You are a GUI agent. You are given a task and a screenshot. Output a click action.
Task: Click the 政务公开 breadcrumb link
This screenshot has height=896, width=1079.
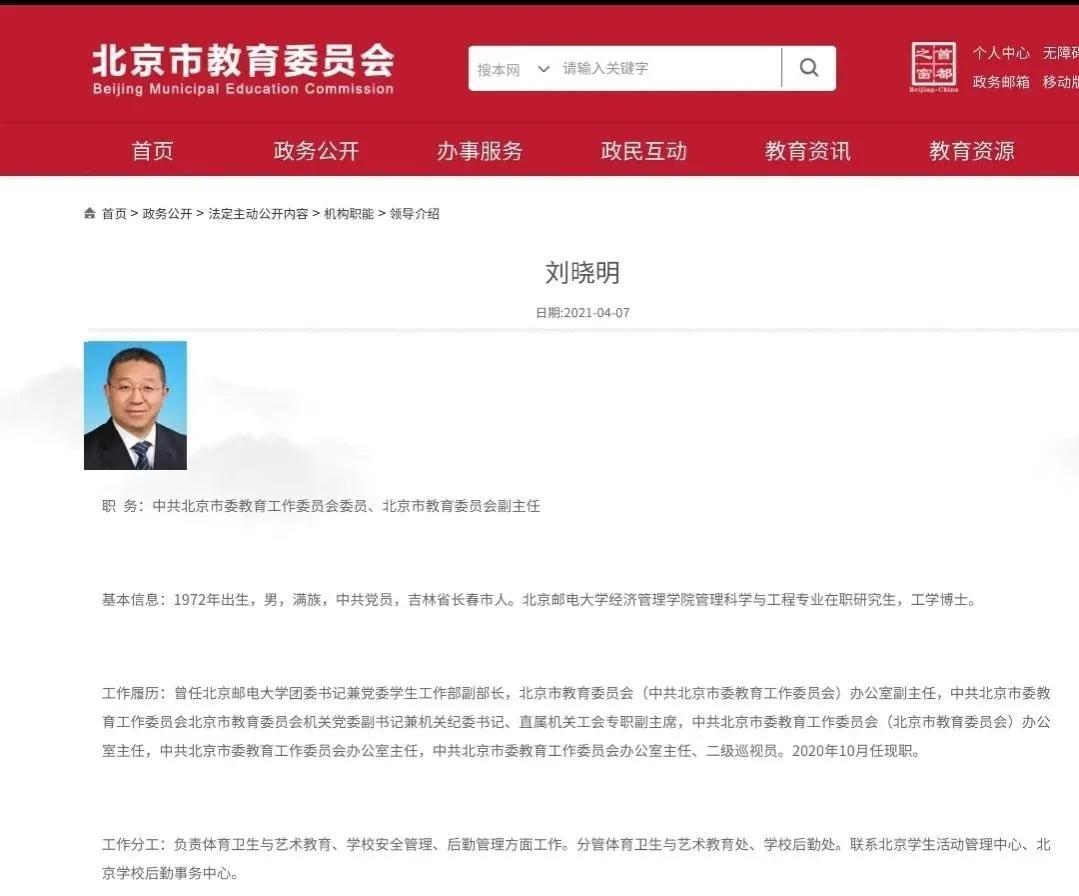(167, 214)
